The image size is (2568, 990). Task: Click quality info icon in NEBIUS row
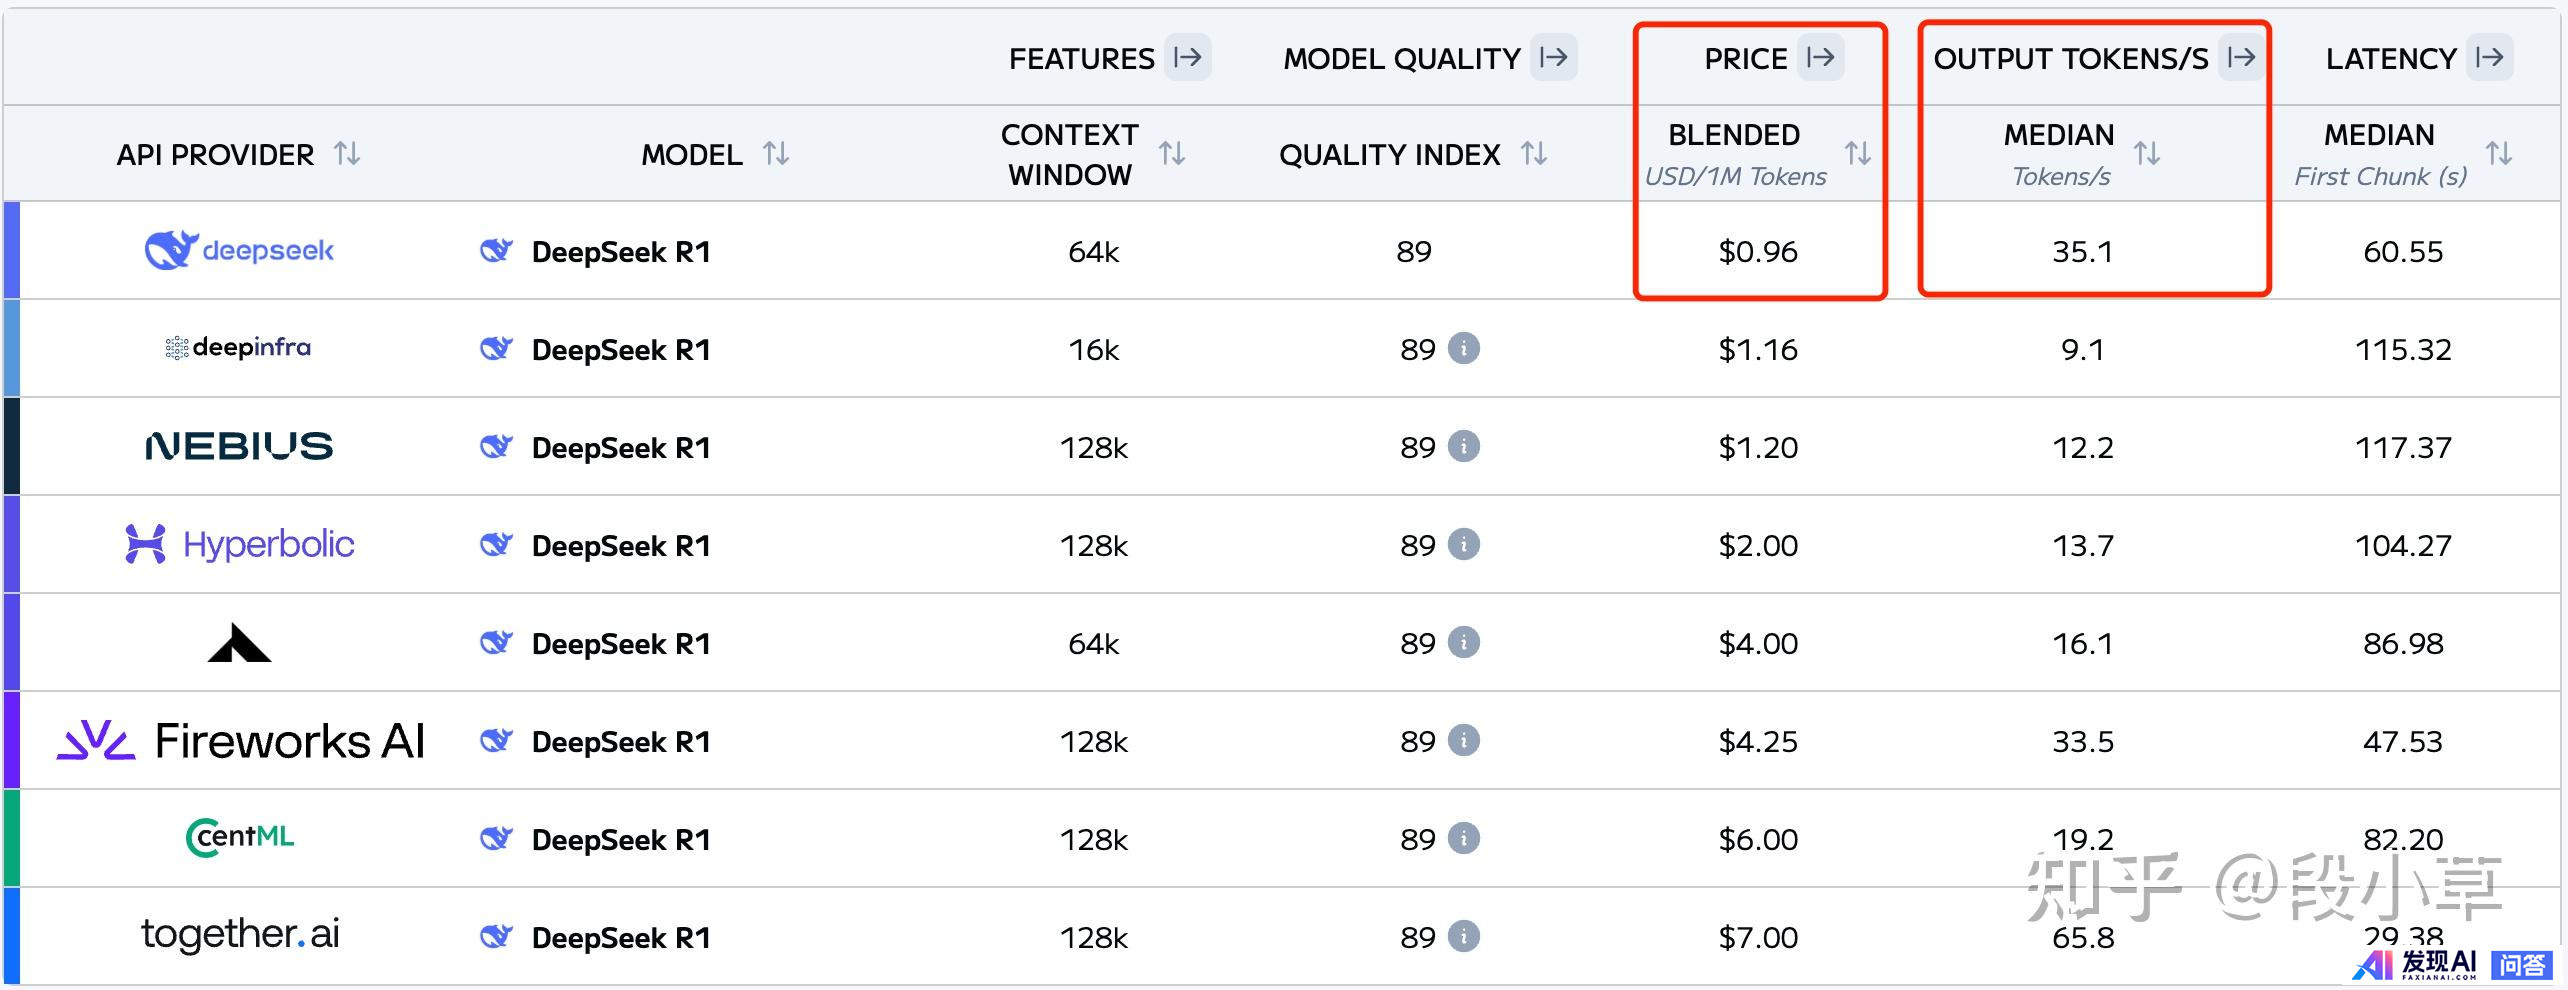click(x=1464, y=446)
